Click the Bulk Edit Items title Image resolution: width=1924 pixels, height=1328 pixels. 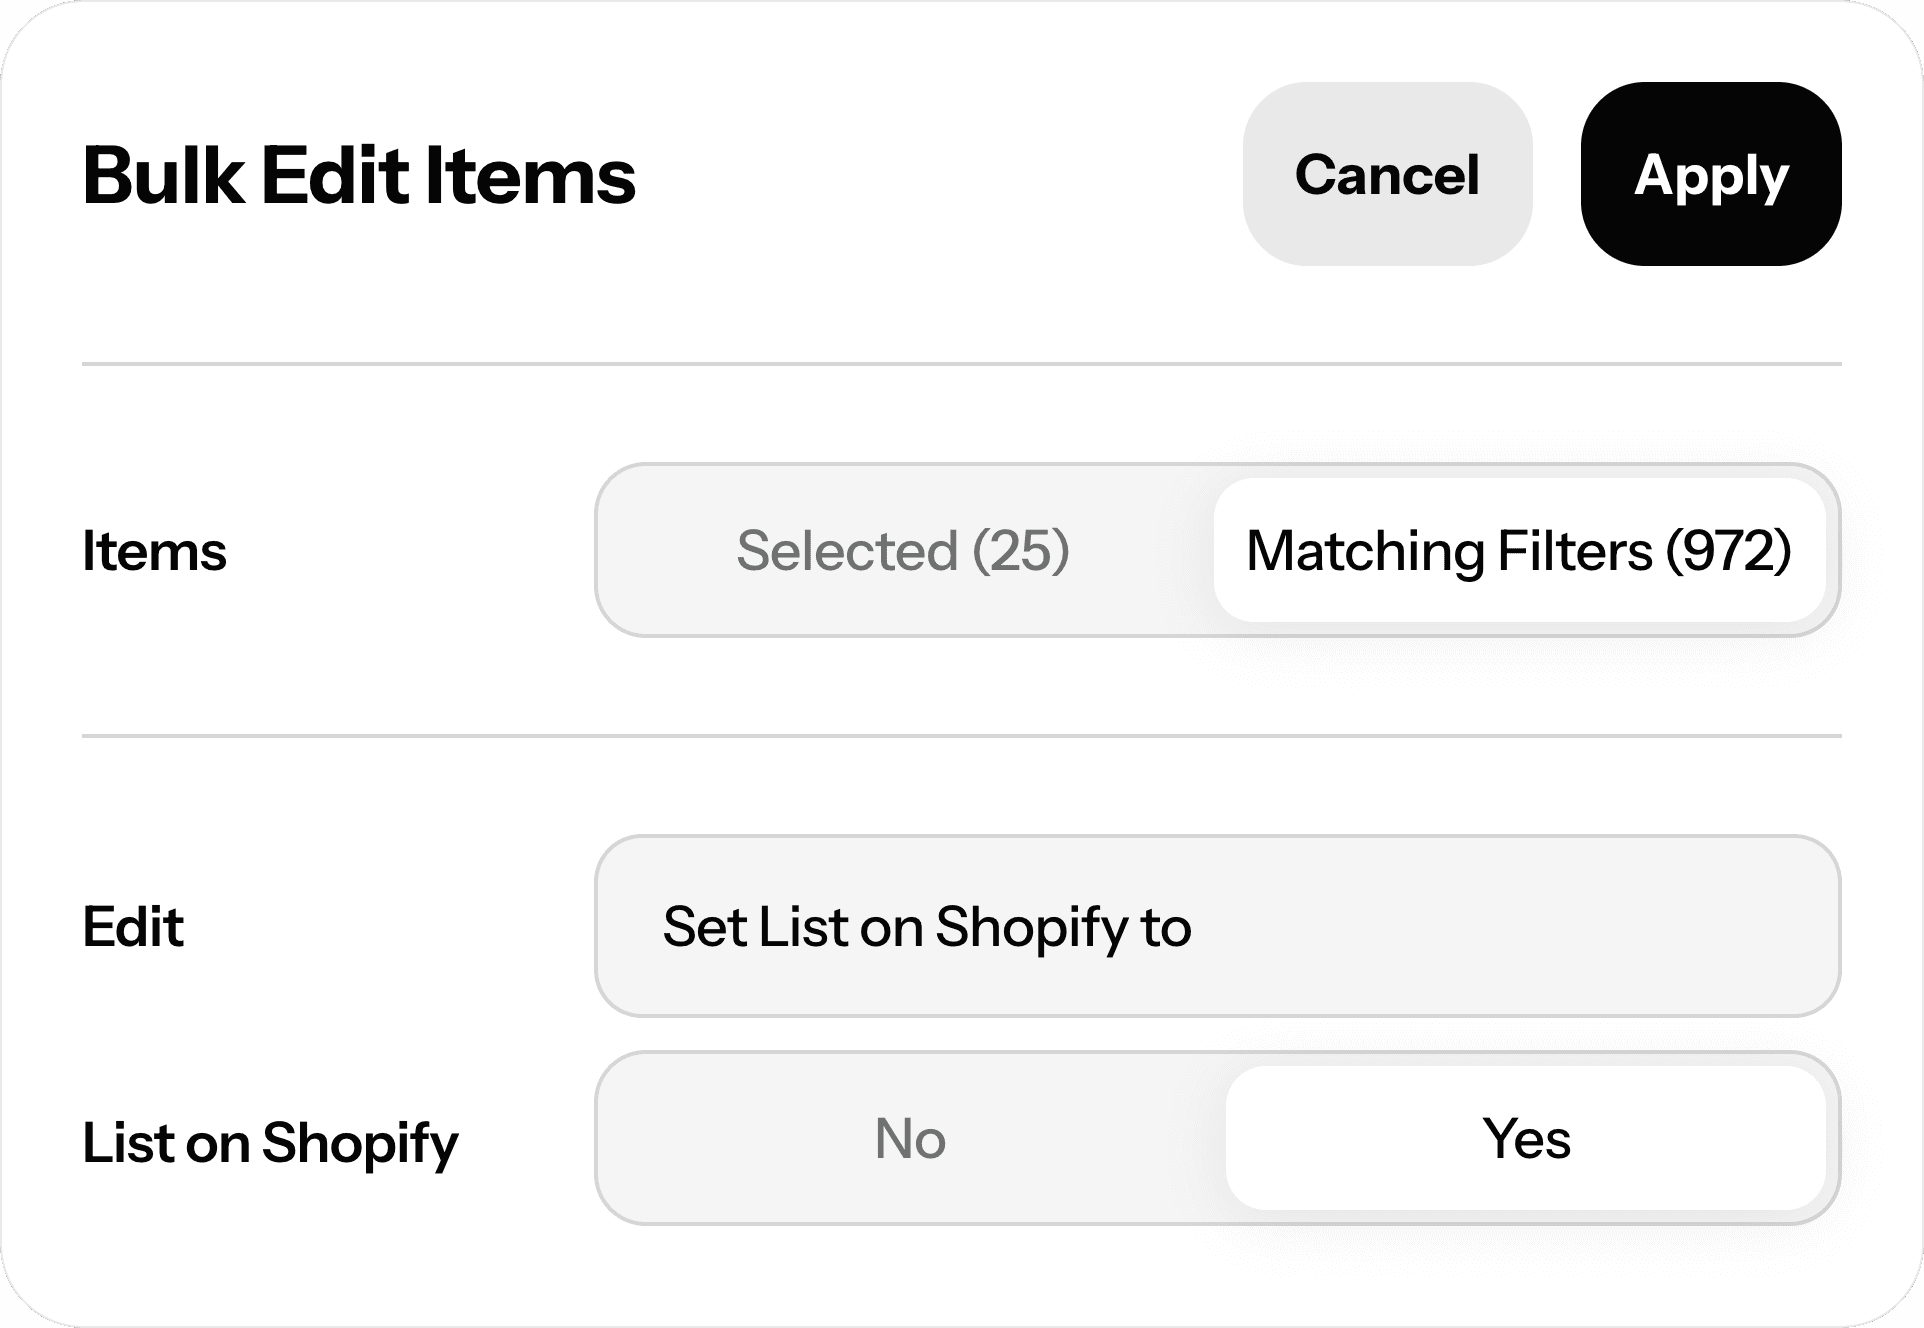358,180
